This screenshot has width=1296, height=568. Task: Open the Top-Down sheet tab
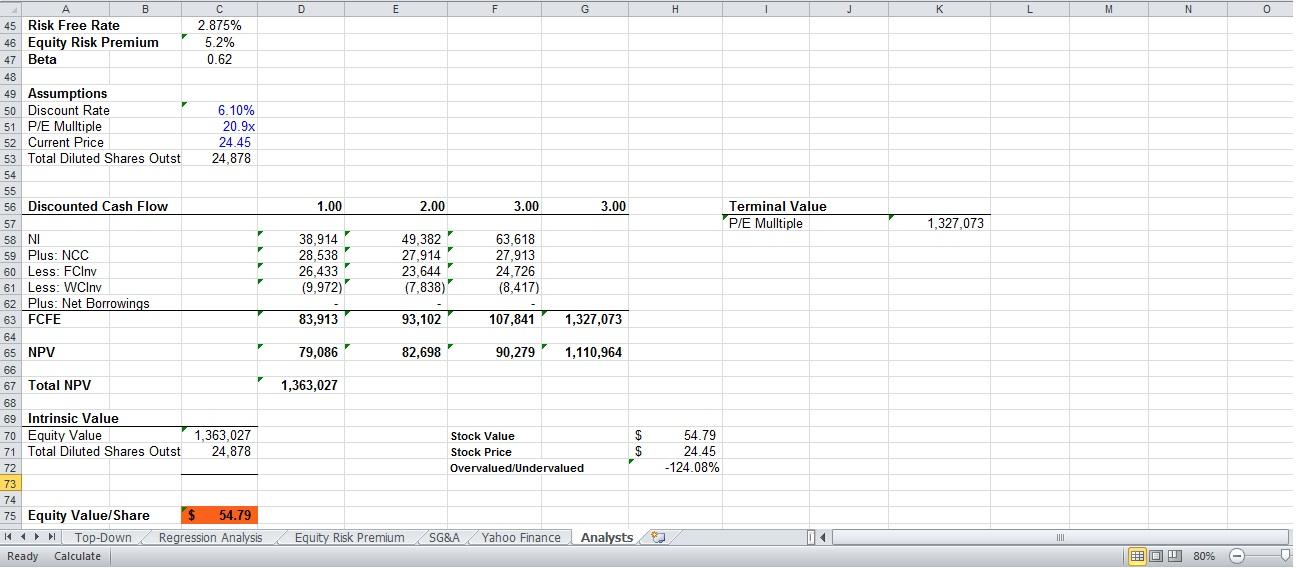(103, 538)
